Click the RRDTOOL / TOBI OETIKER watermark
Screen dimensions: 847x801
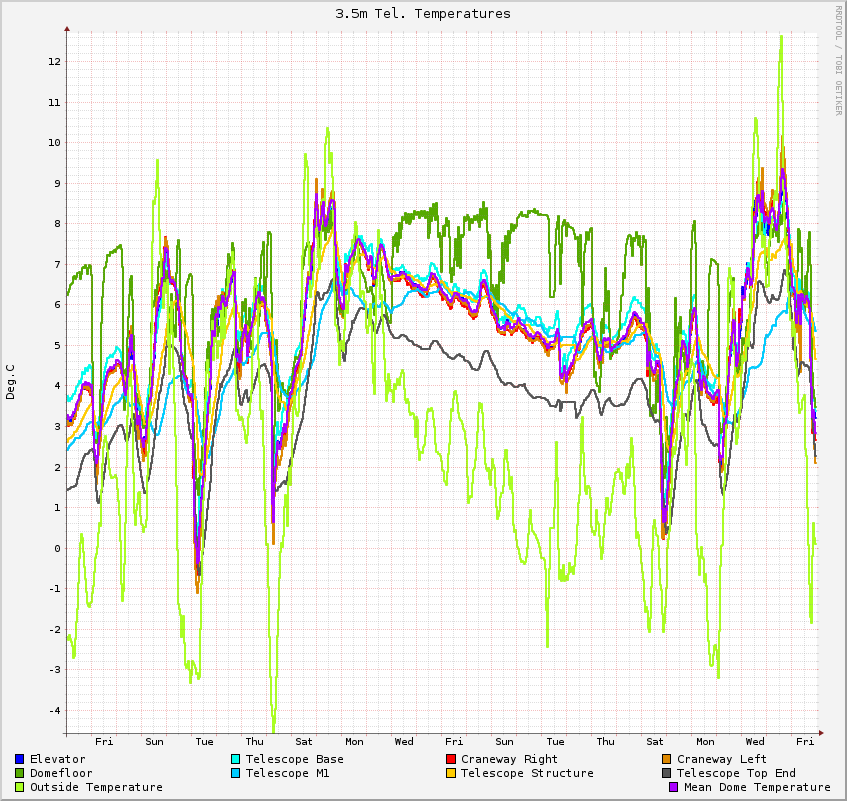(838, 60)
